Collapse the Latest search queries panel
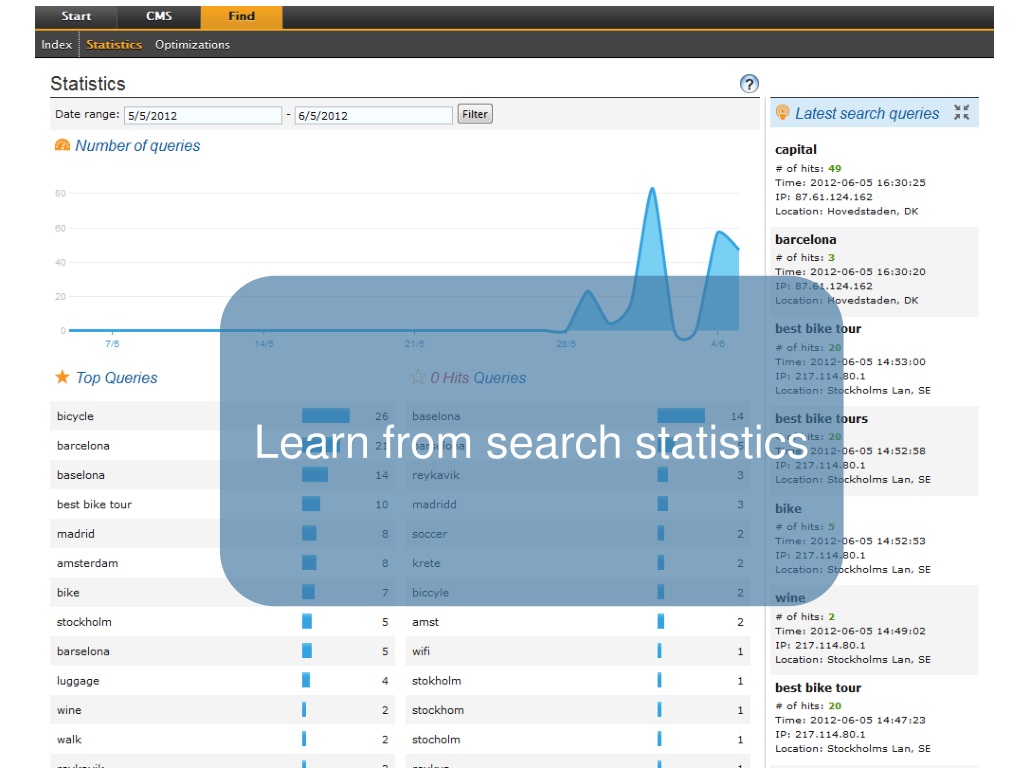1024x768 pixels. coord(961,112)
